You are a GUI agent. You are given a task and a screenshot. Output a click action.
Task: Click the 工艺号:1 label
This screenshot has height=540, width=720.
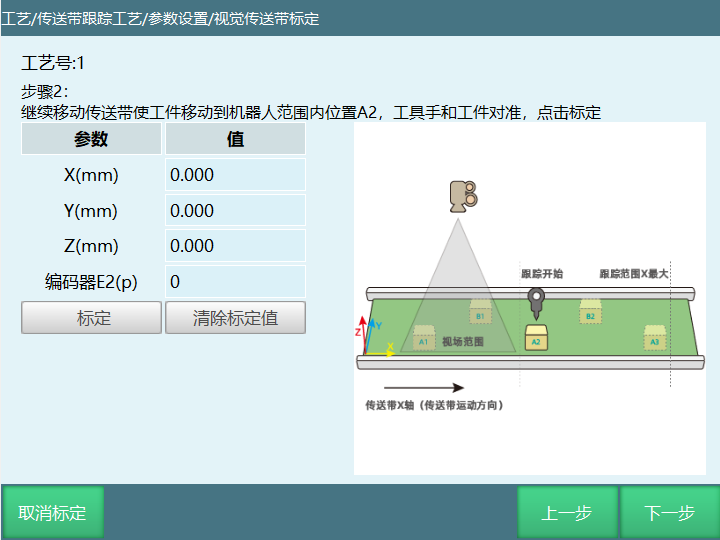[53, 63]
